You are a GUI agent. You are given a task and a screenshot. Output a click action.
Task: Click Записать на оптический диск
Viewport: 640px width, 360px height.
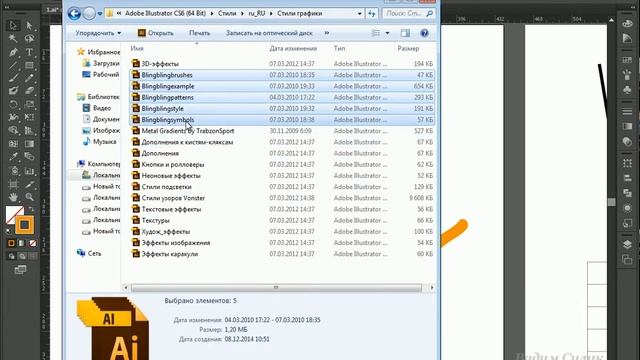coord(269,33)
